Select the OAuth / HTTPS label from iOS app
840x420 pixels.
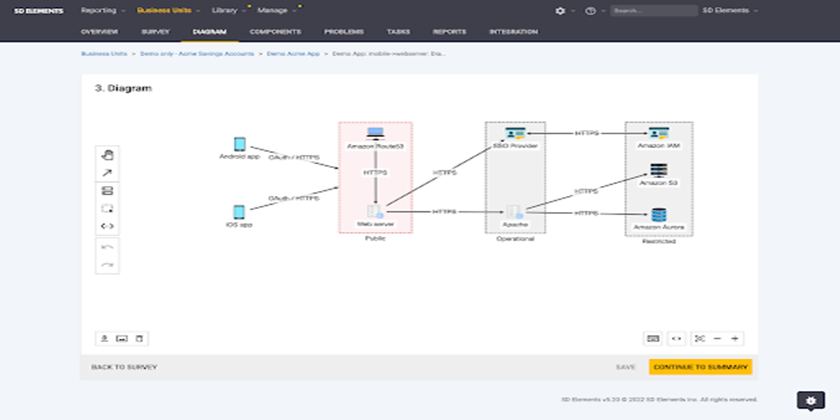click(294, 198)
